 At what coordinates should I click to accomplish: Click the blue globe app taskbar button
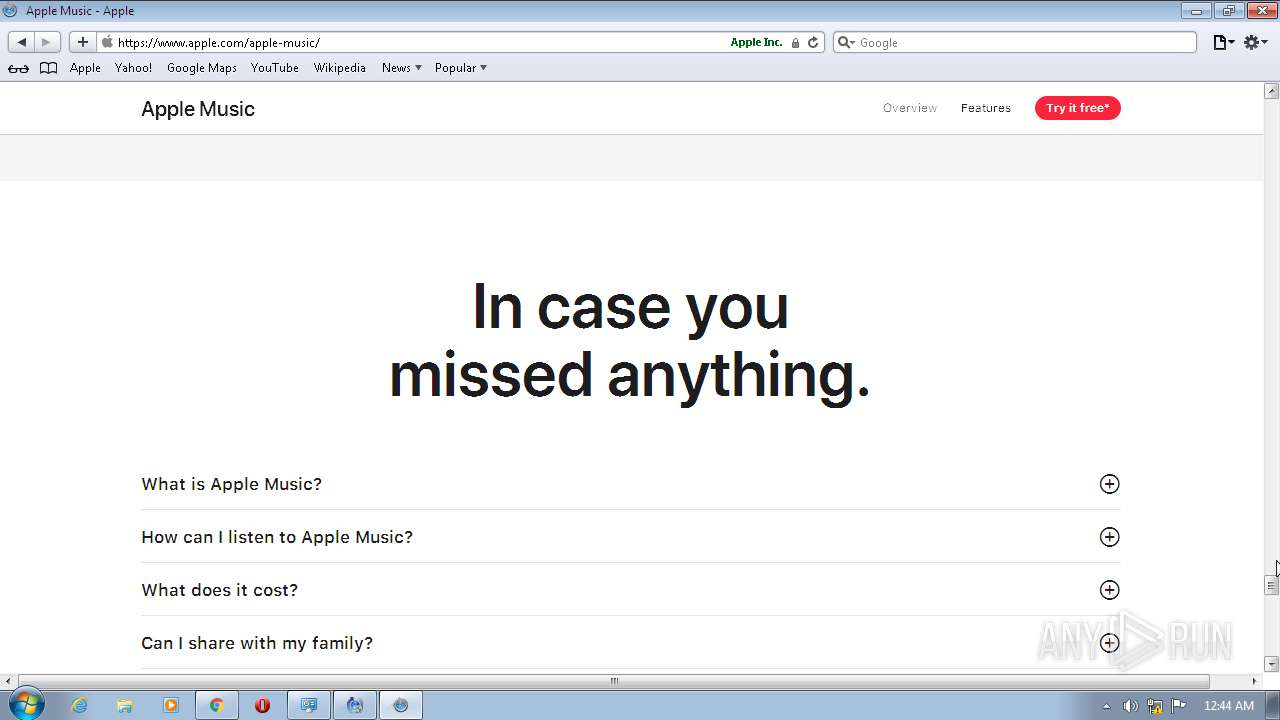coord(355,705)
